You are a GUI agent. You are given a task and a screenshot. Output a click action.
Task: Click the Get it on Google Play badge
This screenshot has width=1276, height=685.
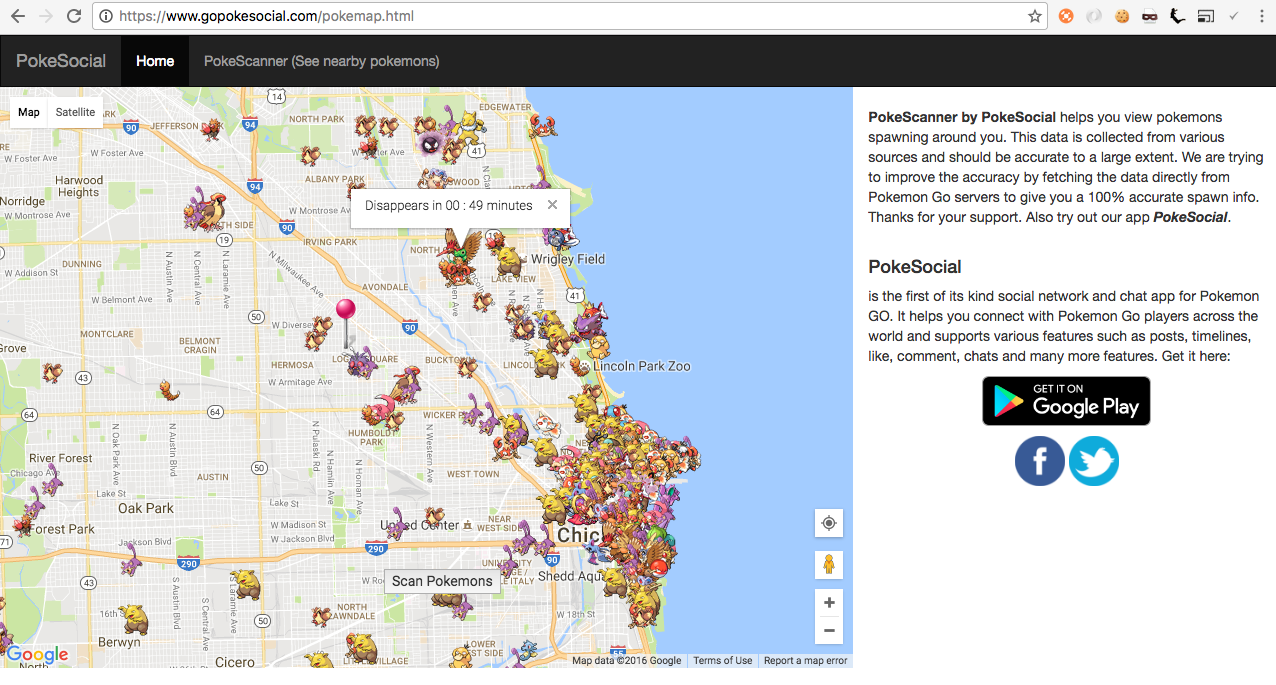(1065, 400)
